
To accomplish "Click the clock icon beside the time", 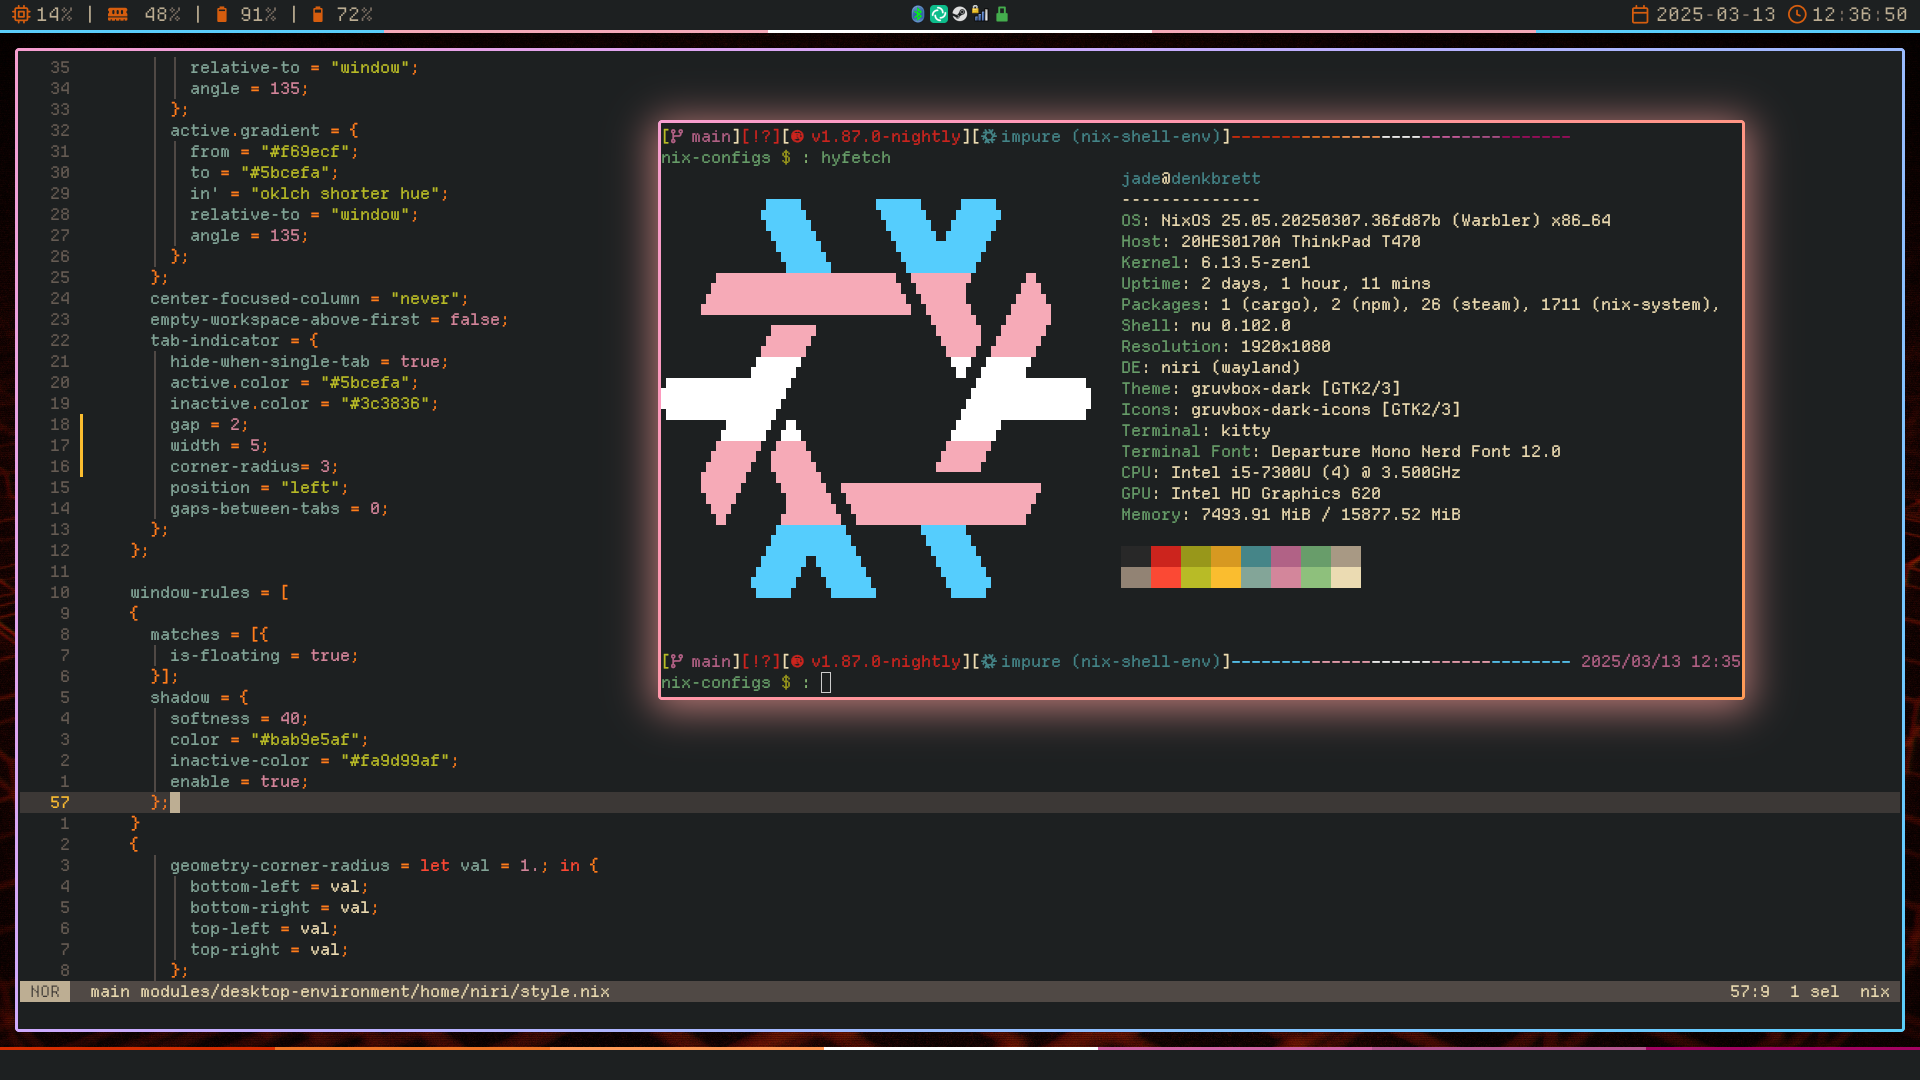I will tap(1797, 14).
